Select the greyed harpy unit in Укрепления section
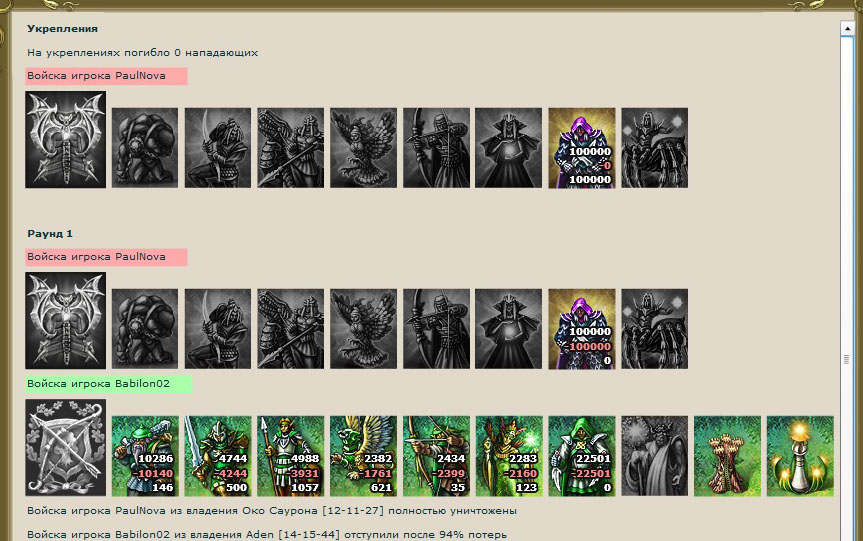The width and height of the screenshot is (863, 541). click(x=363, y=147)
